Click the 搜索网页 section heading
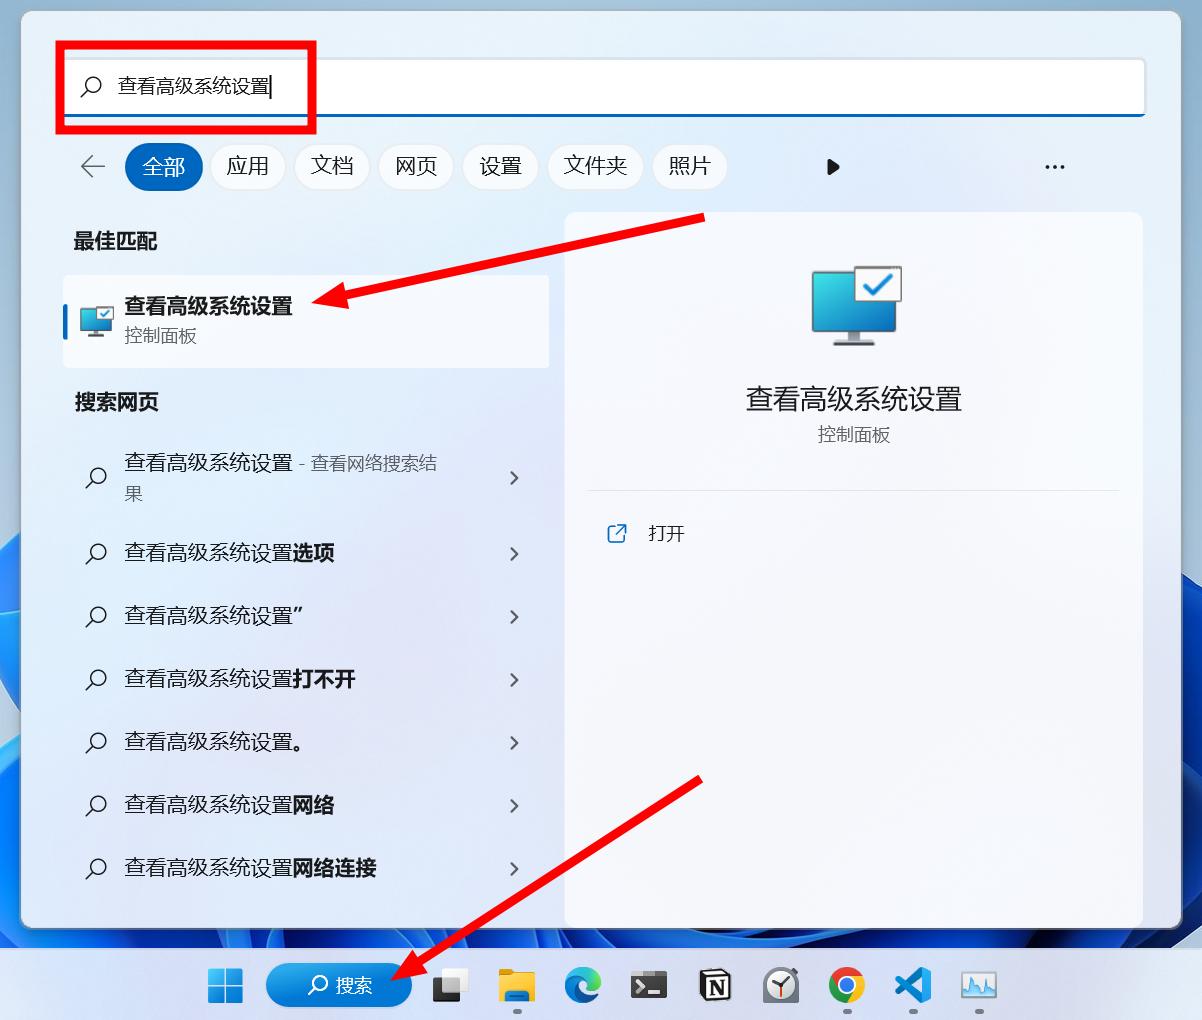This screenshot has height=1020, width=1202. click(116, 402)
